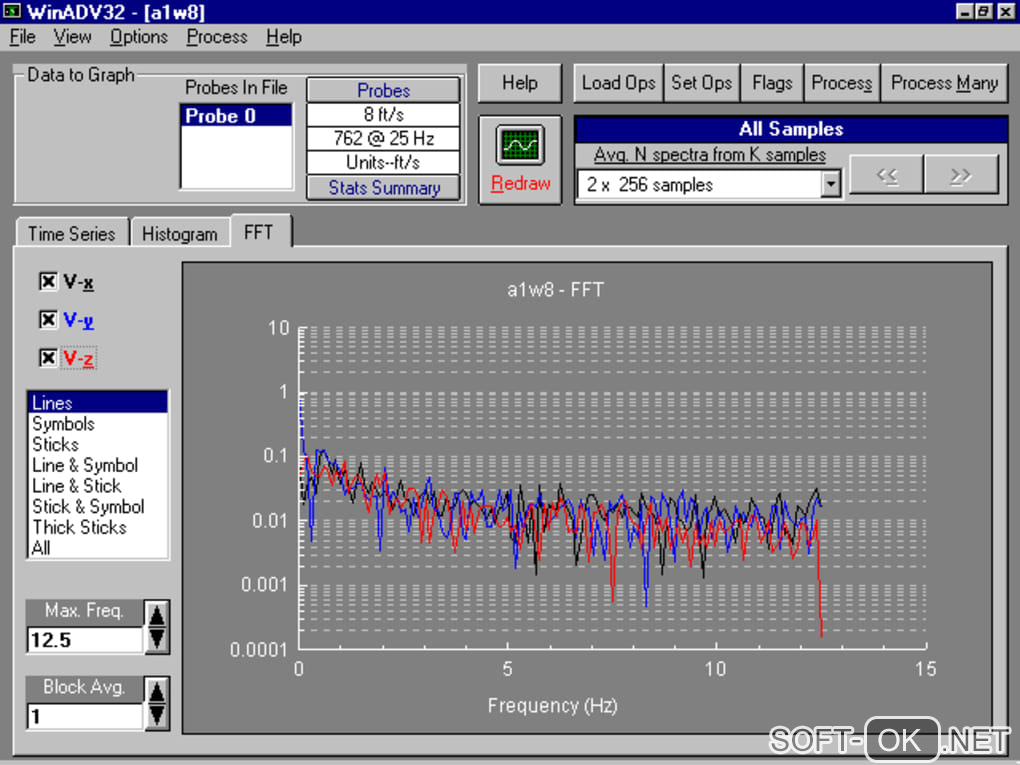Decrease Max. Freq. with down arrow
Screen dimensions: 1020x765
click(157, 639)
